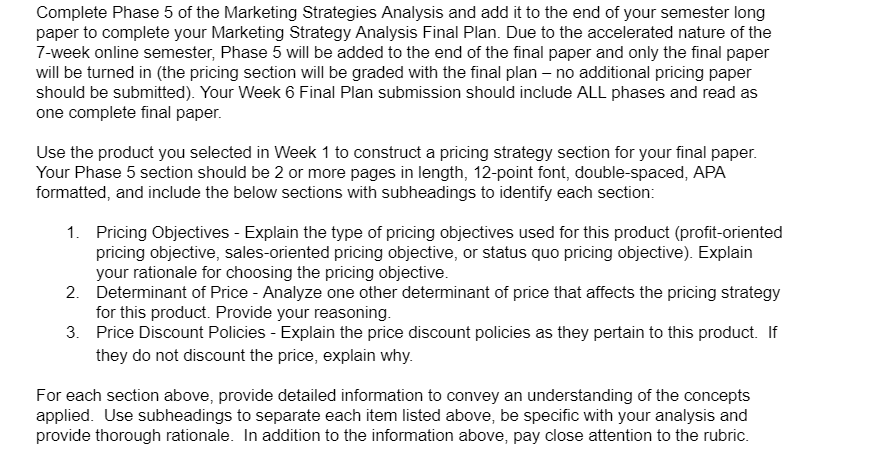Click the list number 2 marker
Image resolution: width=896 pixels, height=455 pixels.
coord(71,293)
